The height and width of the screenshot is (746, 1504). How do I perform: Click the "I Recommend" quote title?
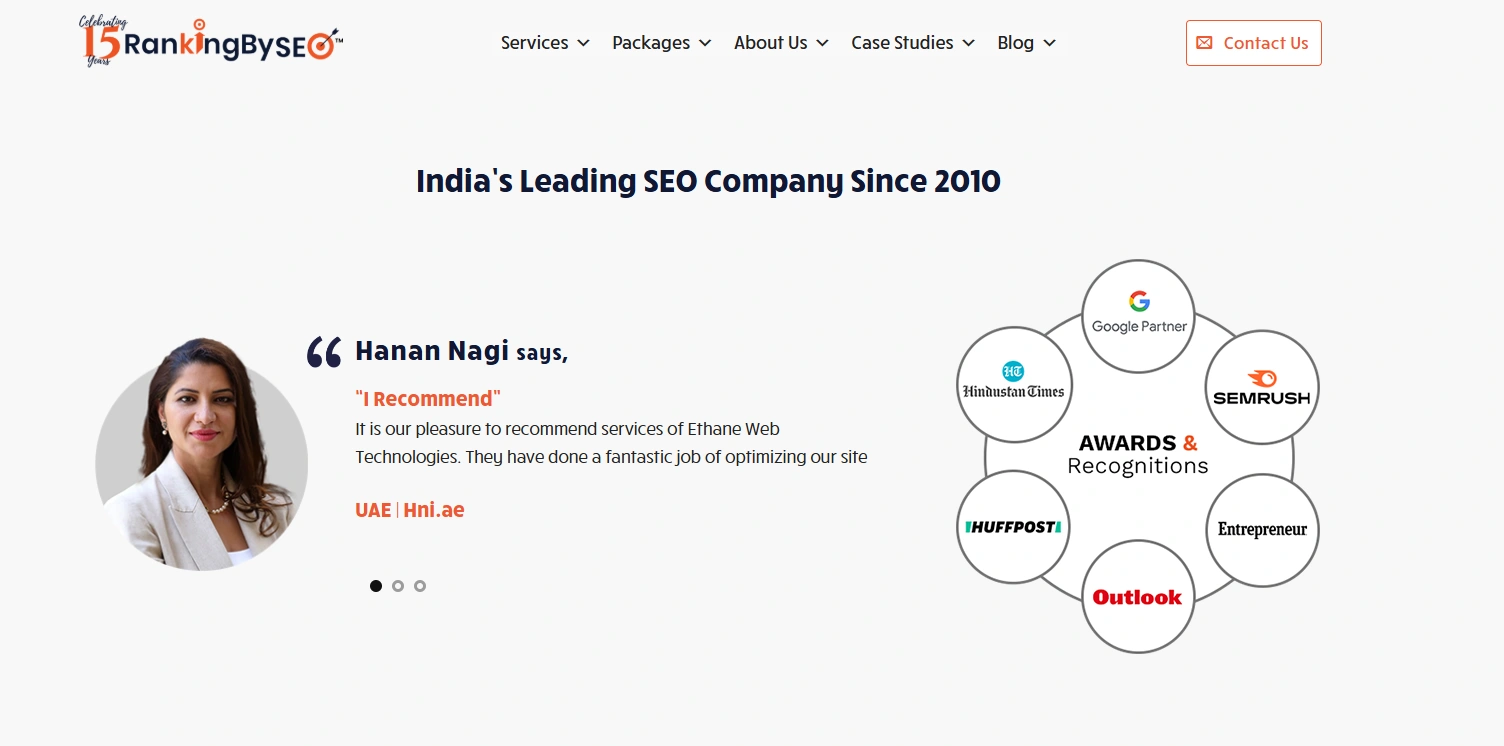tap(428, 399)
